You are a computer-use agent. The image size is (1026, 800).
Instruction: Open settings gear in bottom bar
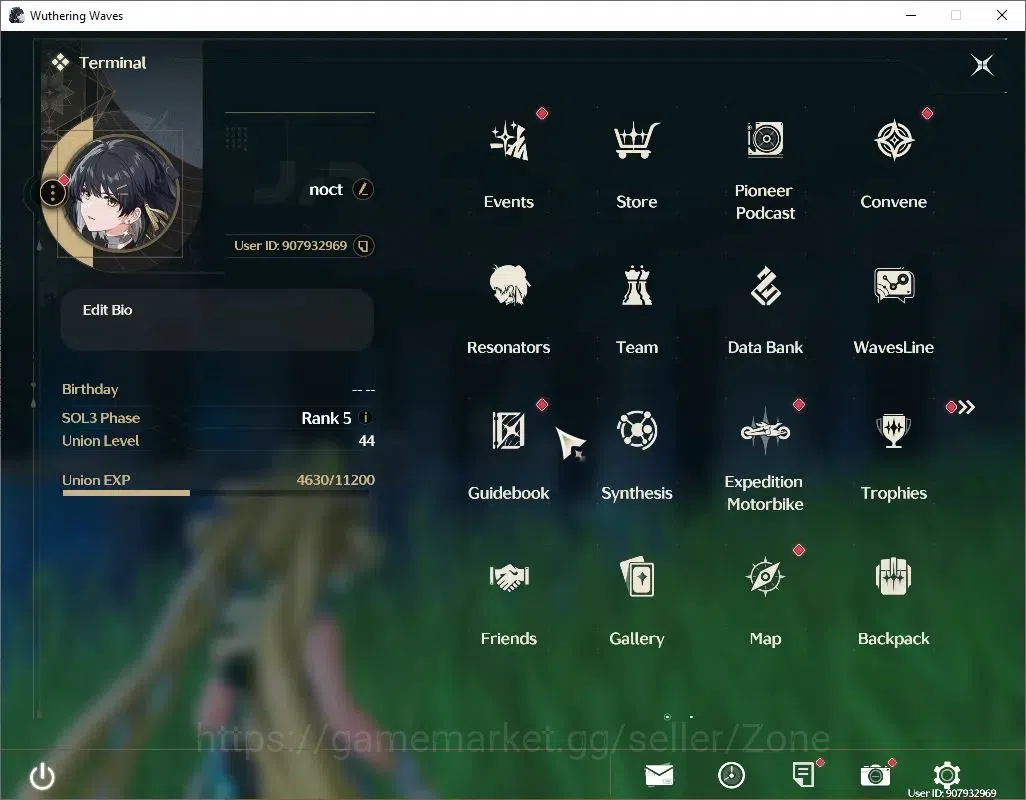pyautogui.click(x=946, y=775)
